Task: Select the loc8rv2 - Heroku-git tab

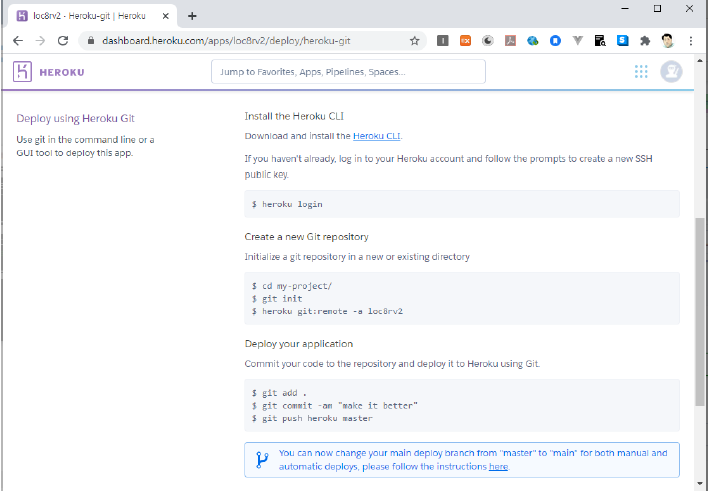Action: (x=90, y=16)
